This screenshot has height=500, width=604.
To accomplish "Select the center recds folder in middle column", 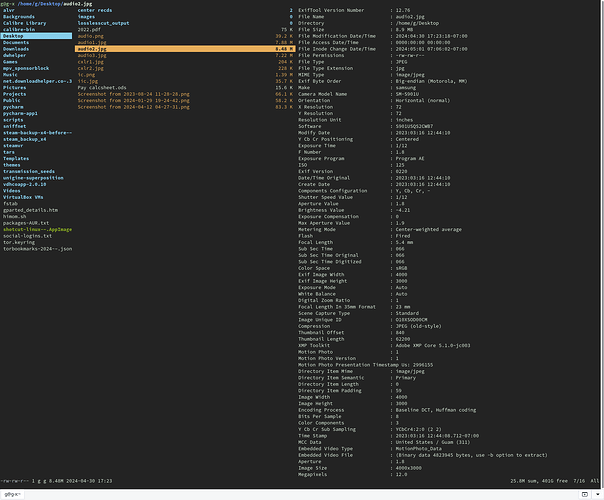I will pos(95,10).
